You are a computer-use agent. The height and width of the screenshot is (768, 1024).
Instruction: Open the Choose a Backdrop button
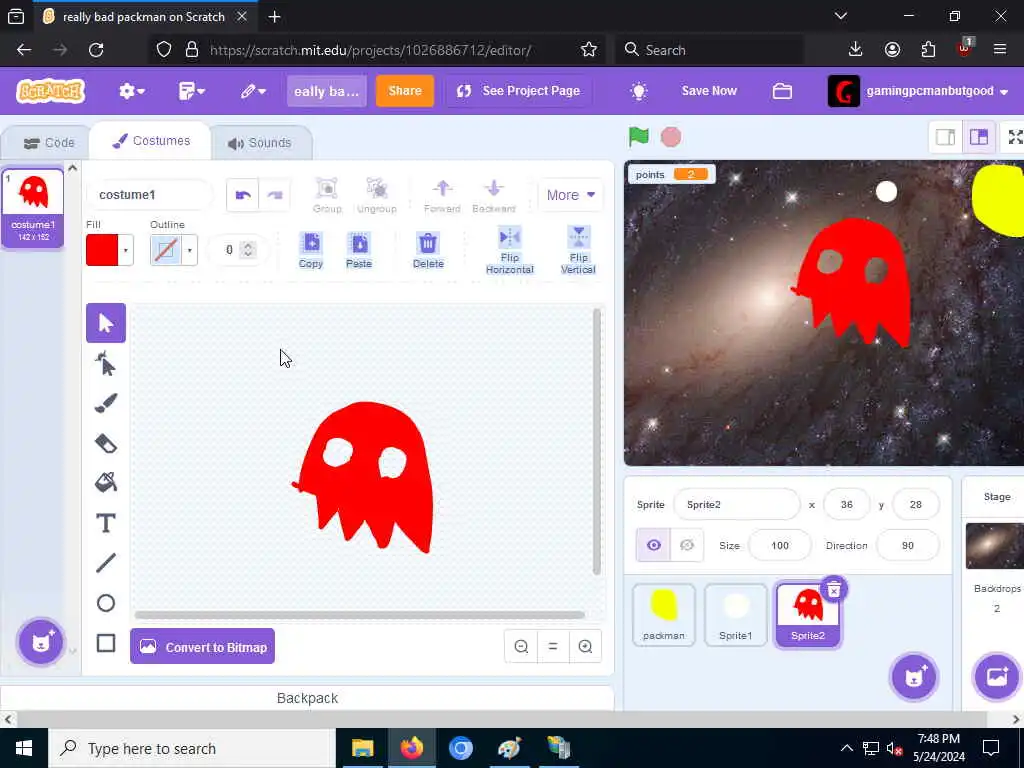click(997, 677)
